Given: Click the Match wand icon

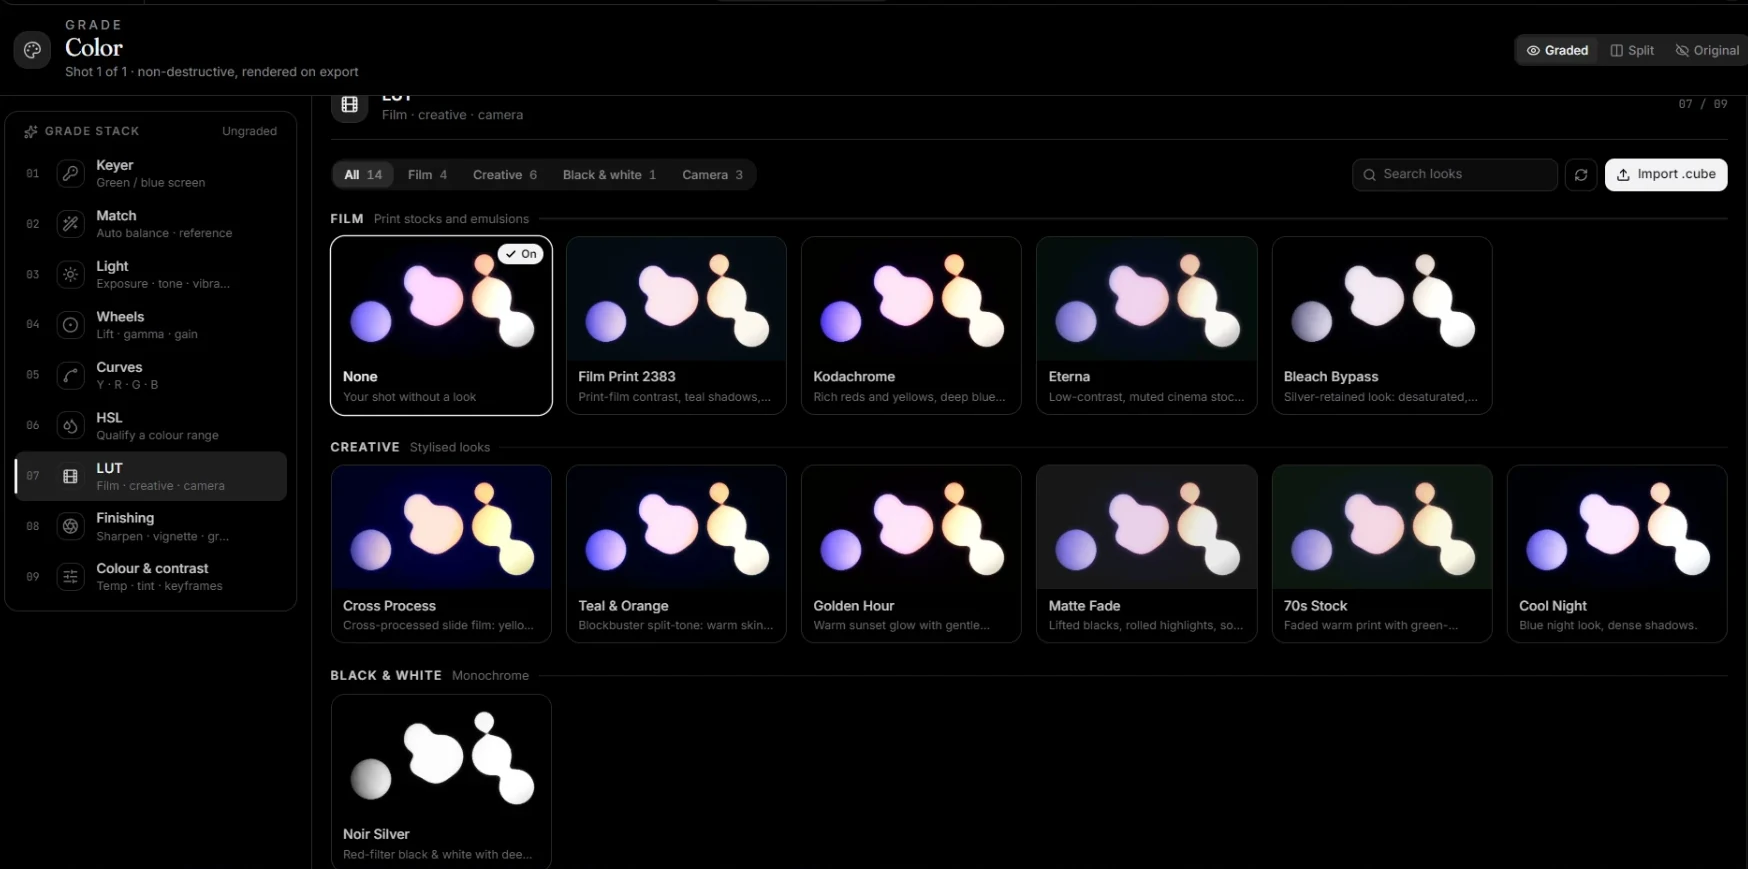Looking at the screenshot, I should (70, 224).
